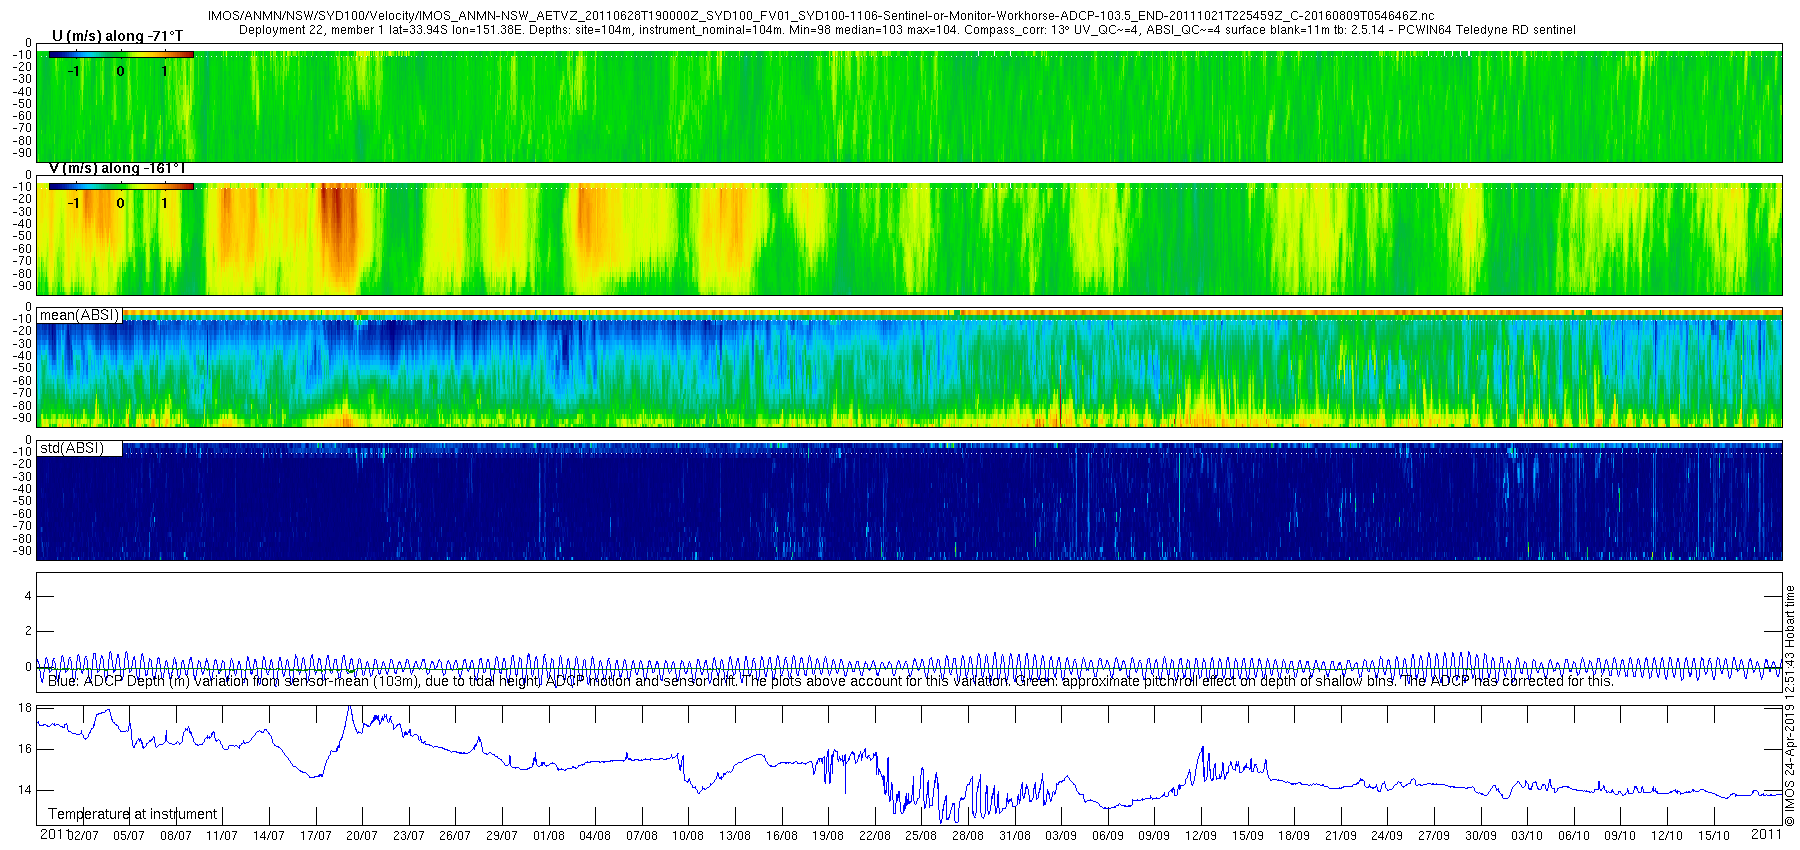Click the temperature curve peak near 20/07

[349, 709]
